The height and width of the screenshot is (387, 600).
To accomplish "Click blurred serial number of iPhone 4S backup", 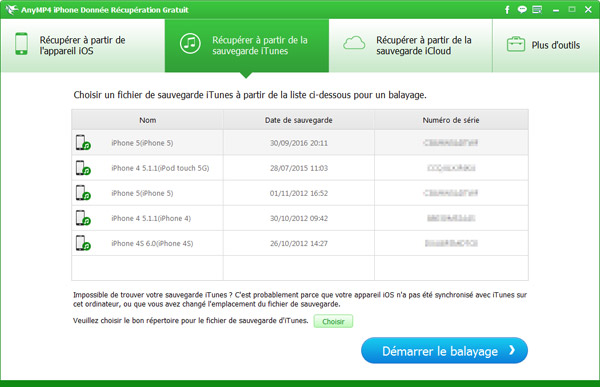I will click(x=451, y=243).
